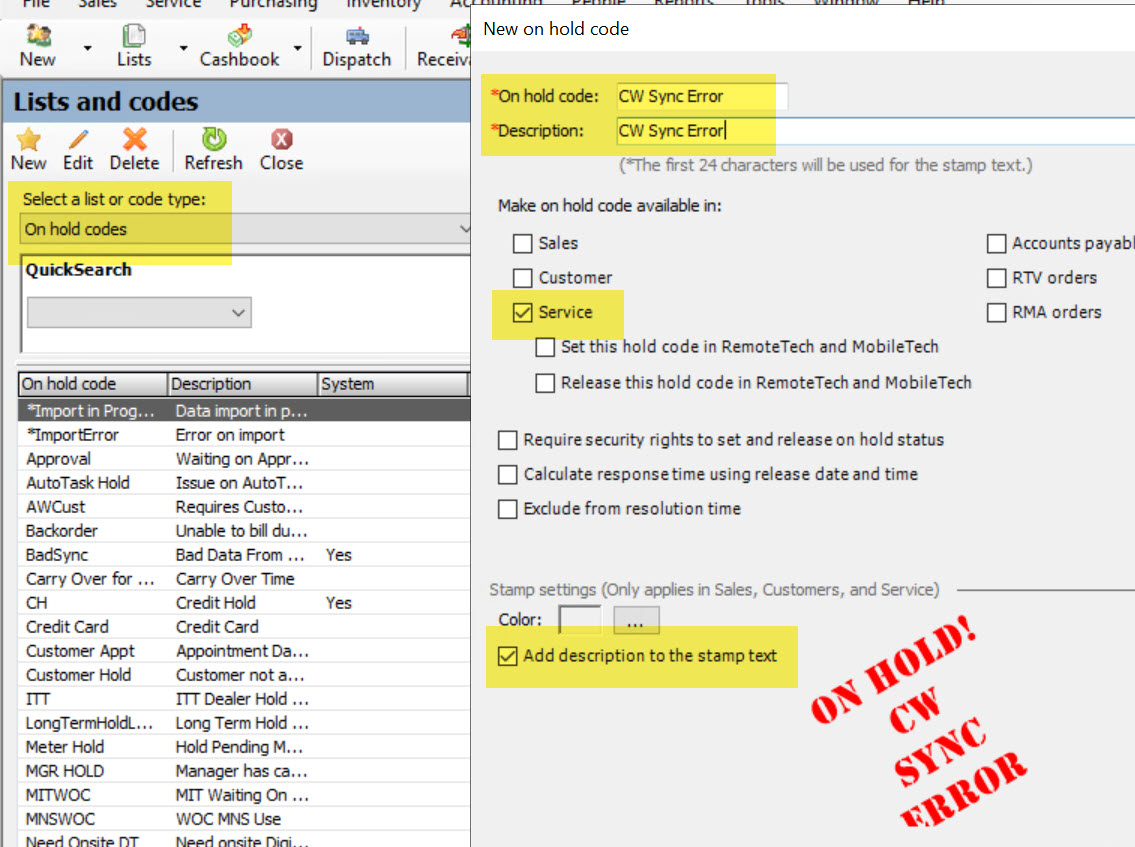Check the Customer checkbox

(x=523, y=278)
